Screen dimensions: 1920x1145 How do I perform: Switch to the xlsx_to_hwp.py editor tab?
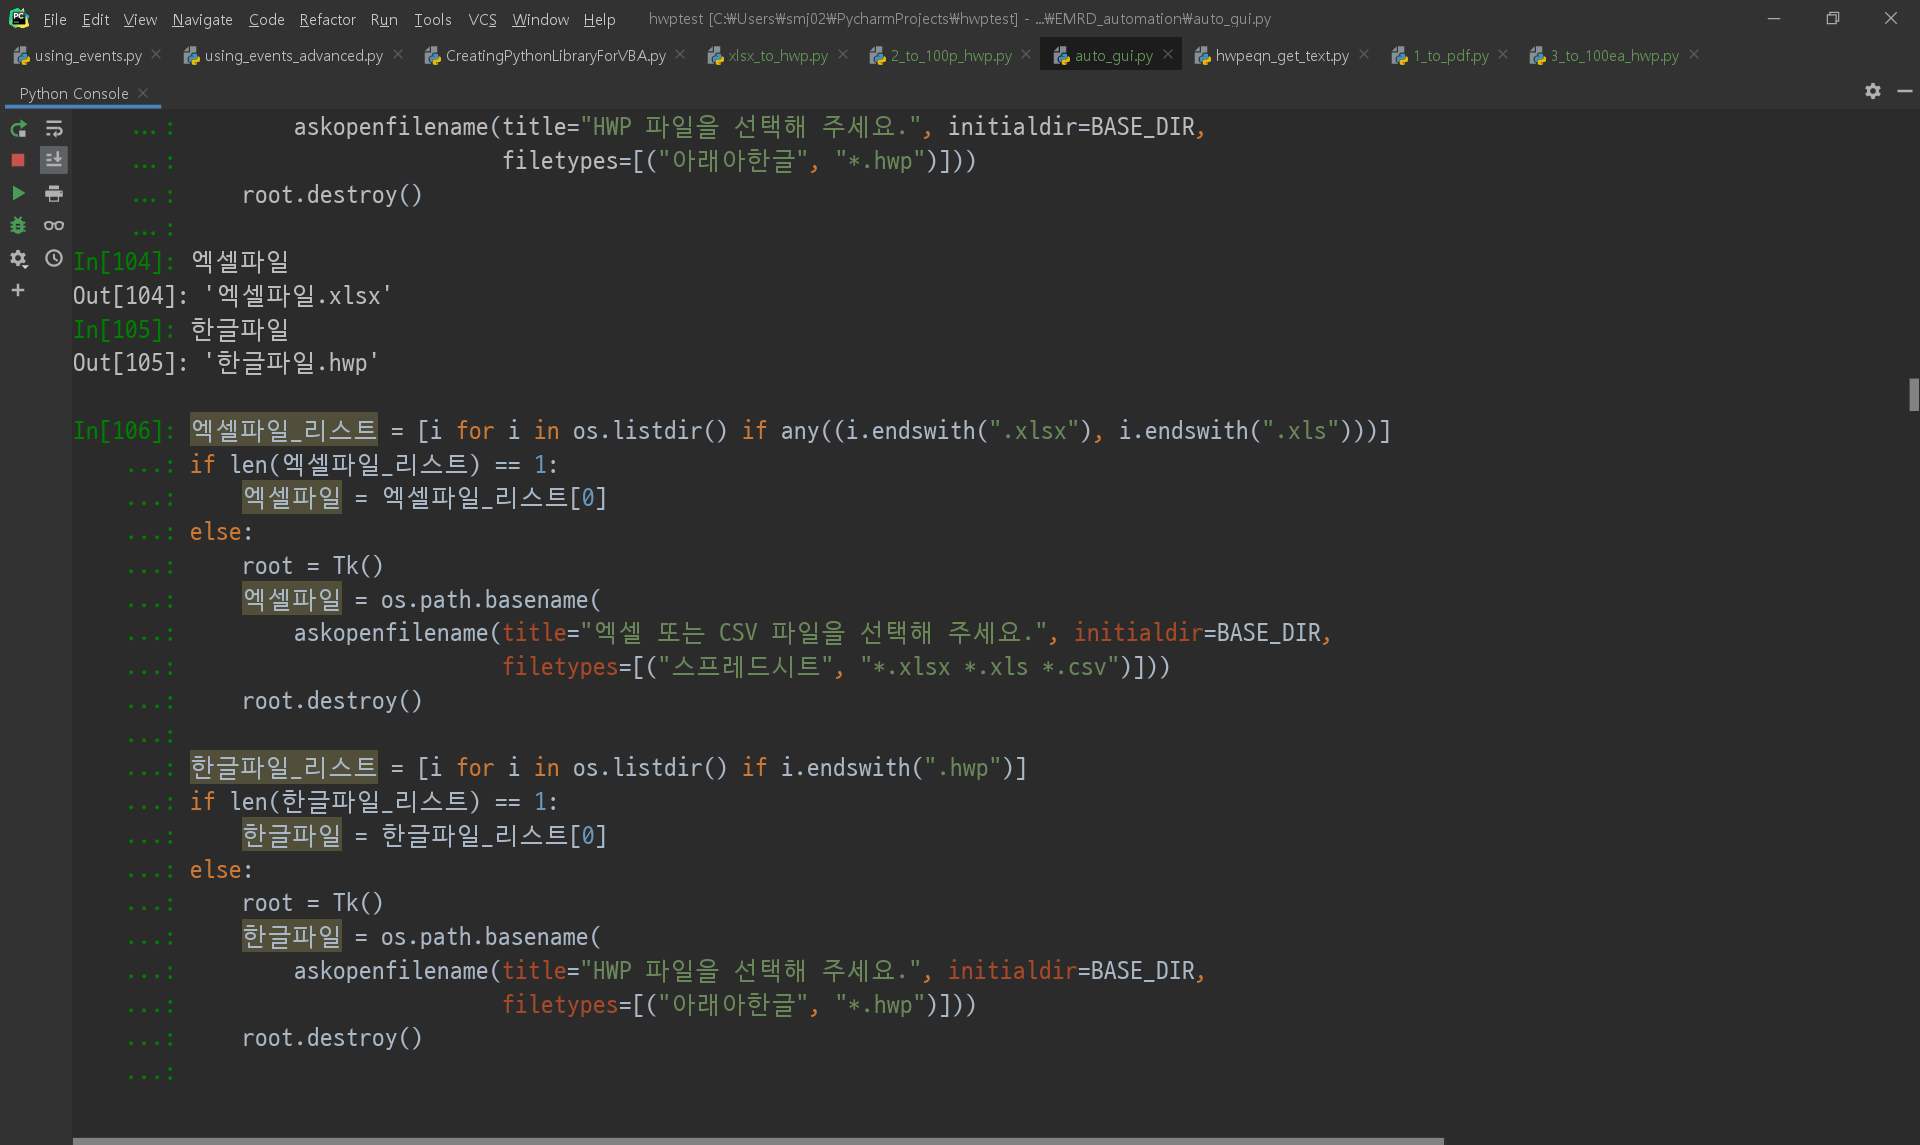pyautogui.click(x=777, y=56)
